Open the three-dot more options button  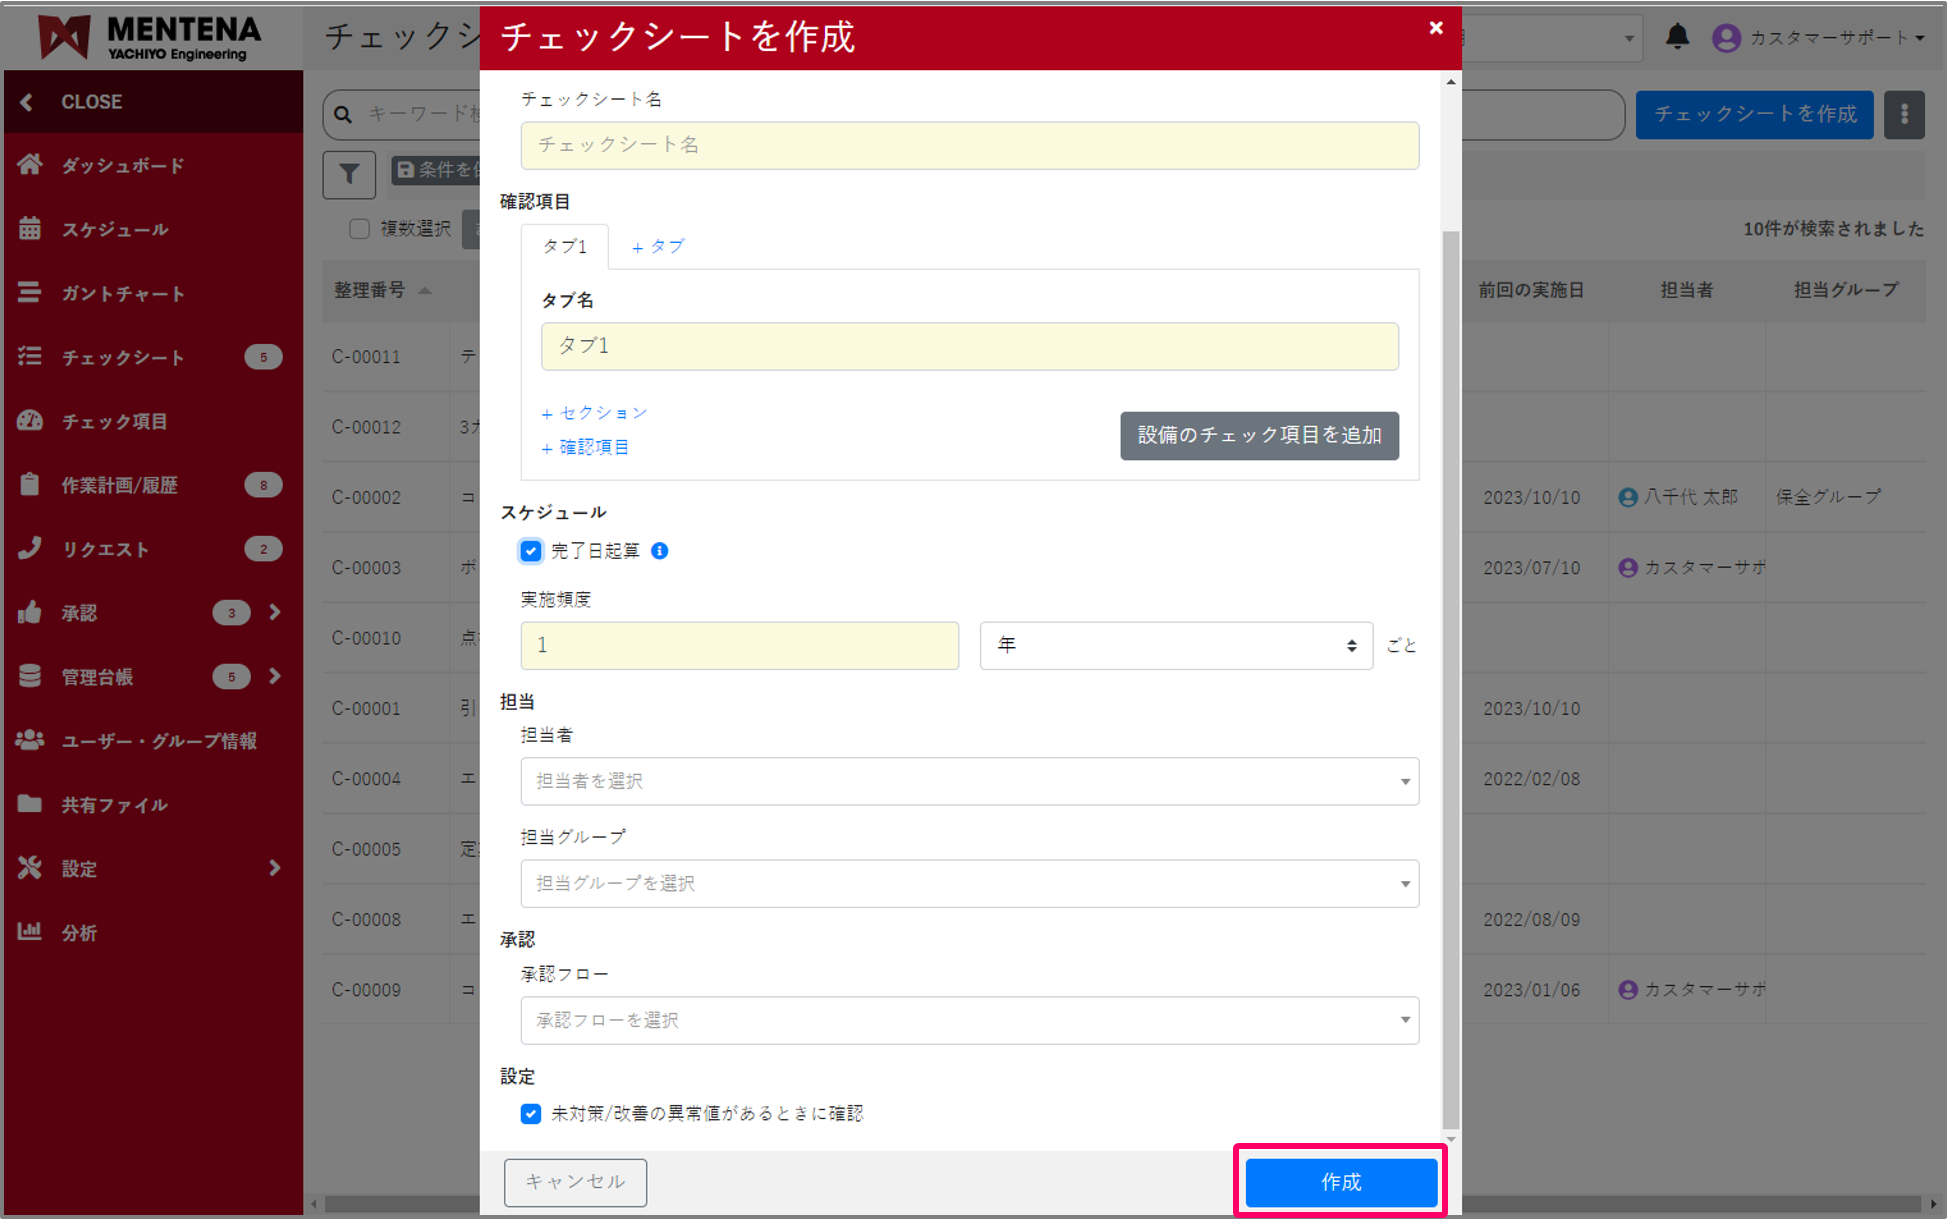[1904, 114]
